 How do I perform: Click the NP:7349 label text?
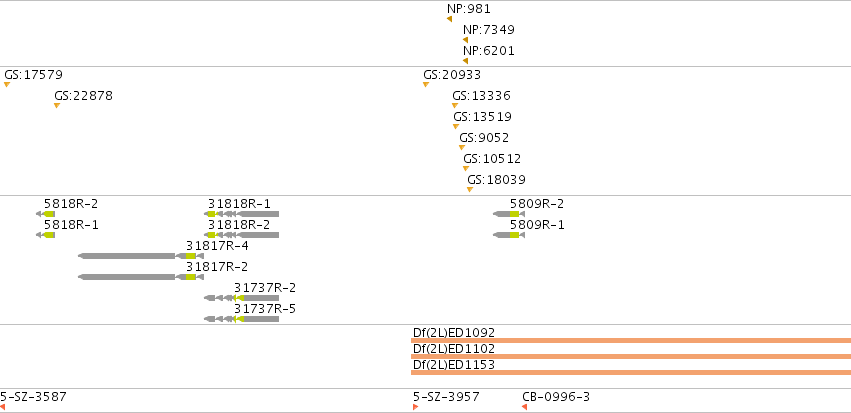[x=489, y=30]
